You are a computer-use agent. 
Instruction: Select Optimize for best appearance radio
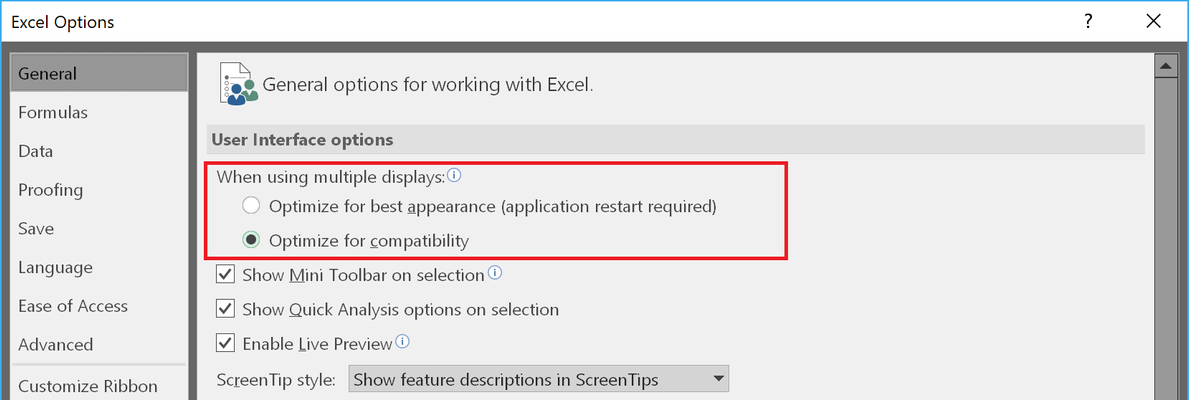pyautogui.click(x=251, y=205)
